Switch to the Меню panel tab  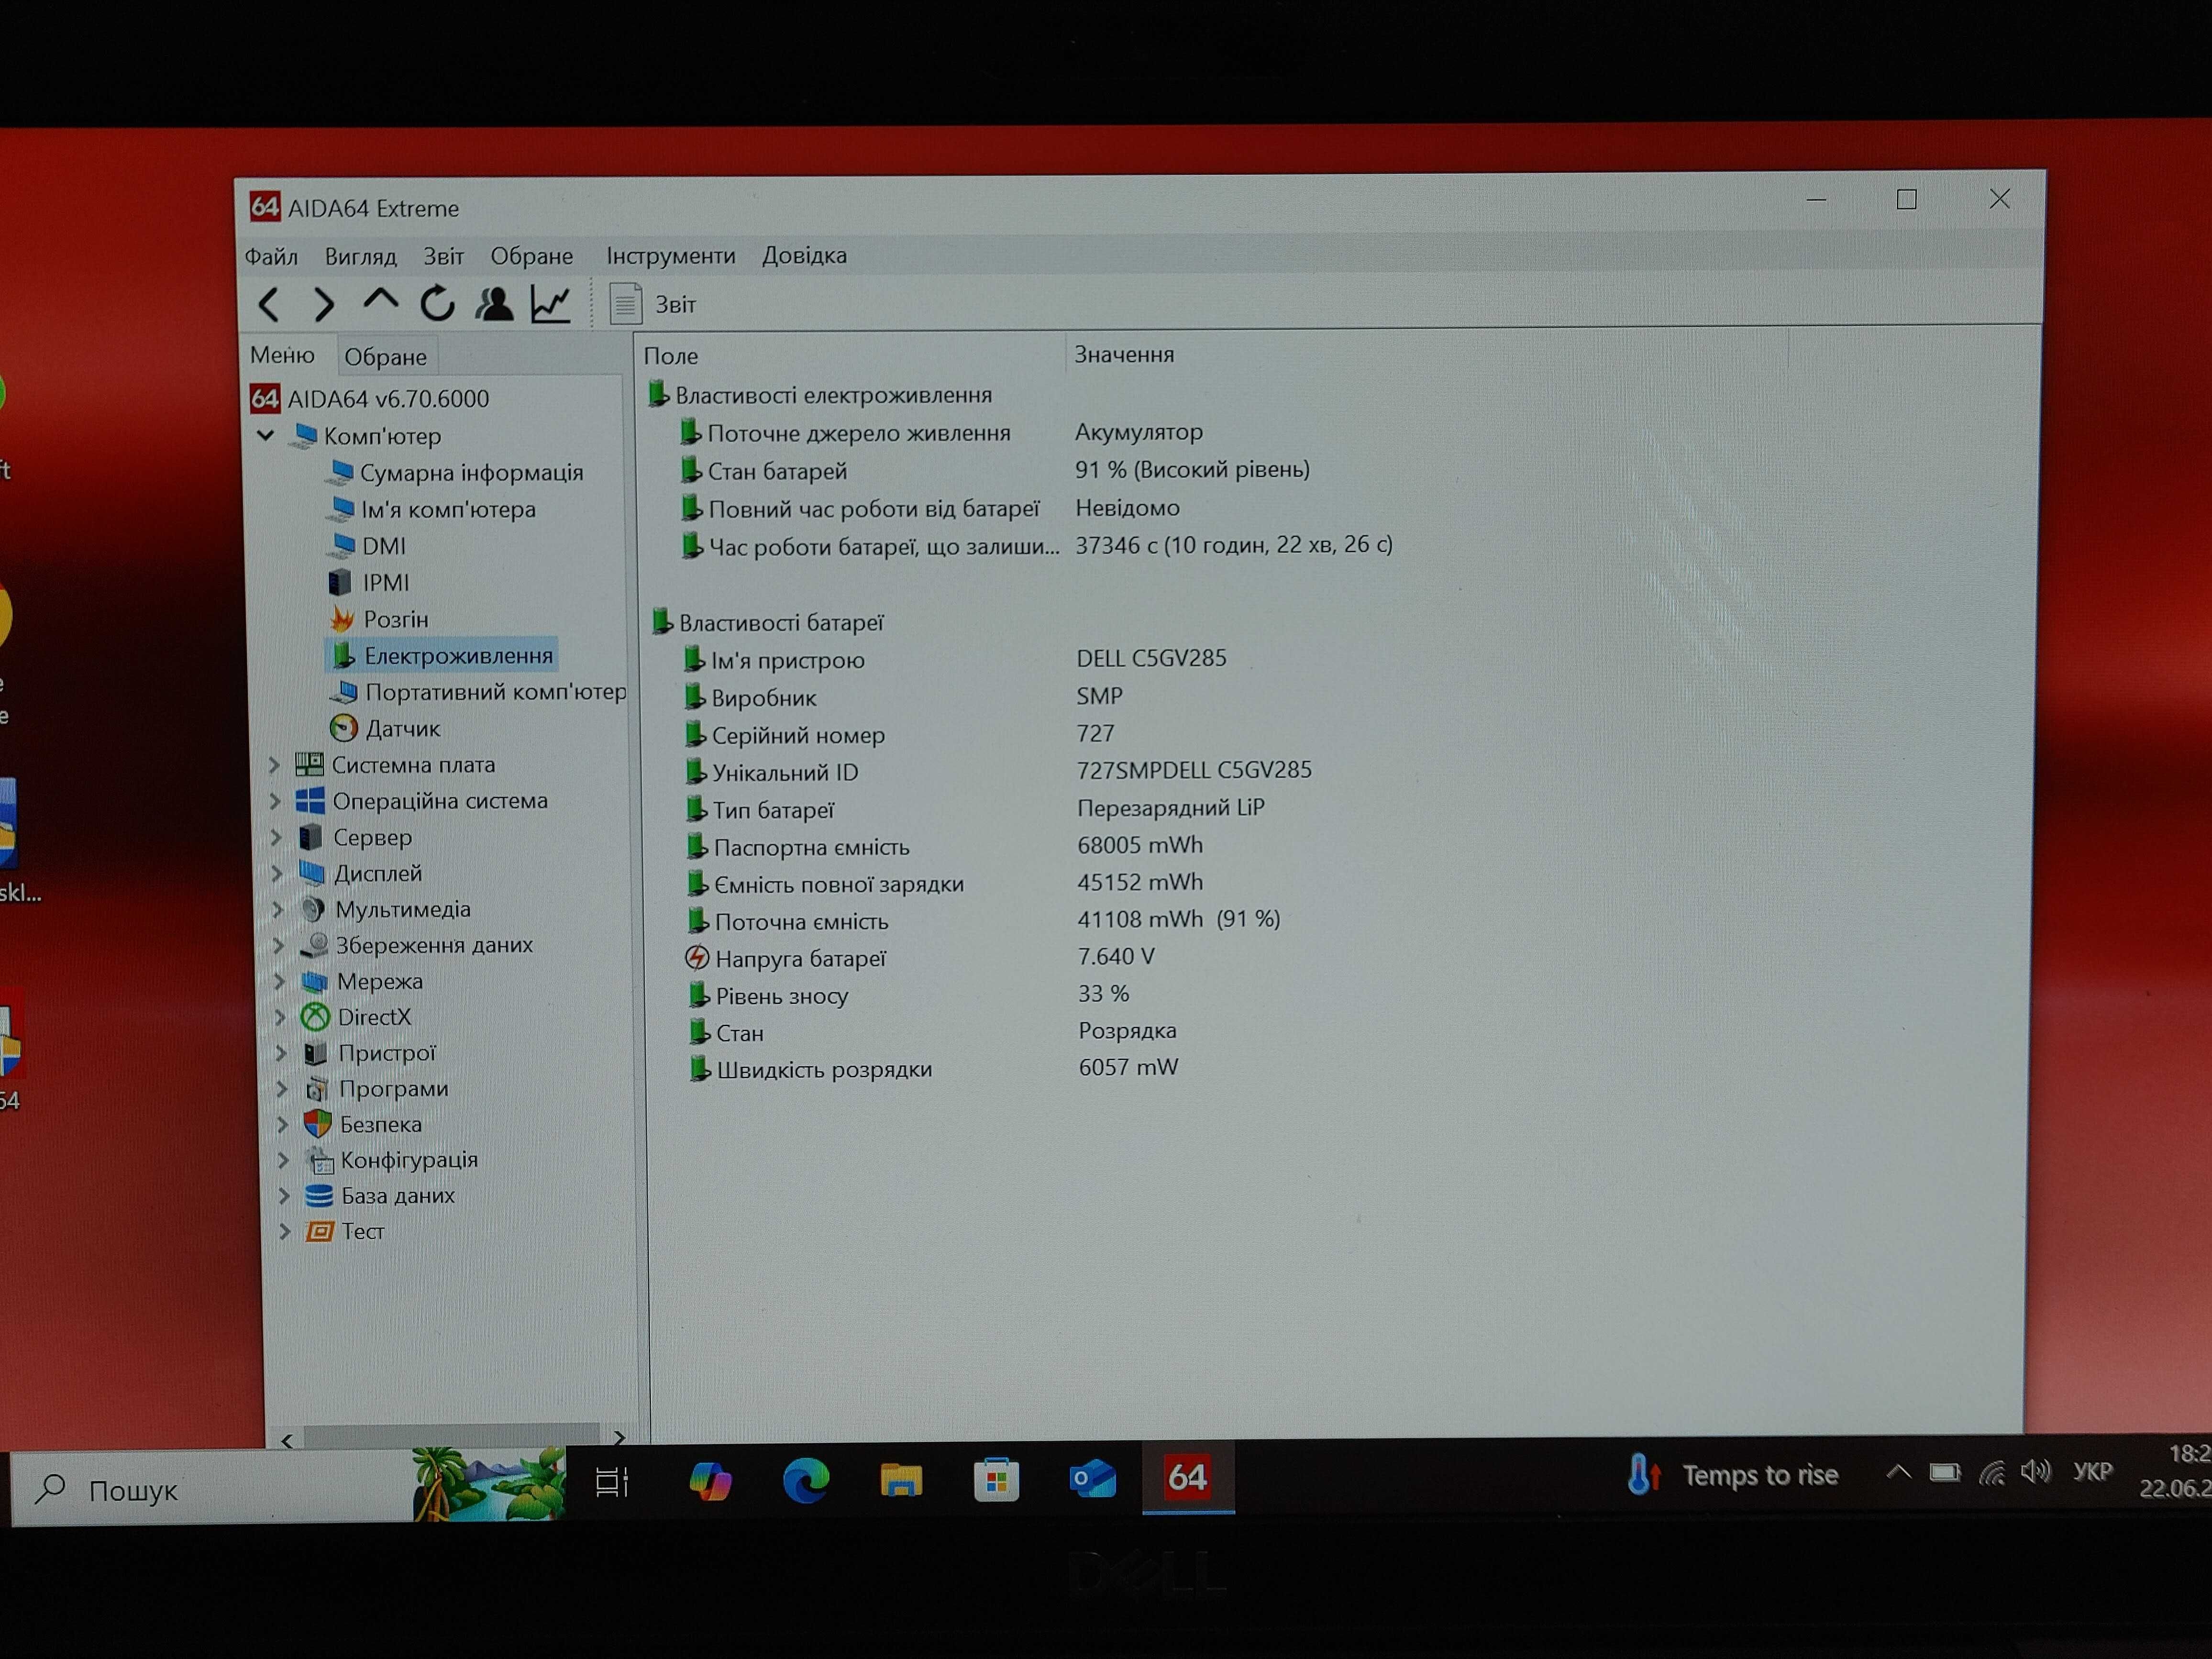[283, 355]
